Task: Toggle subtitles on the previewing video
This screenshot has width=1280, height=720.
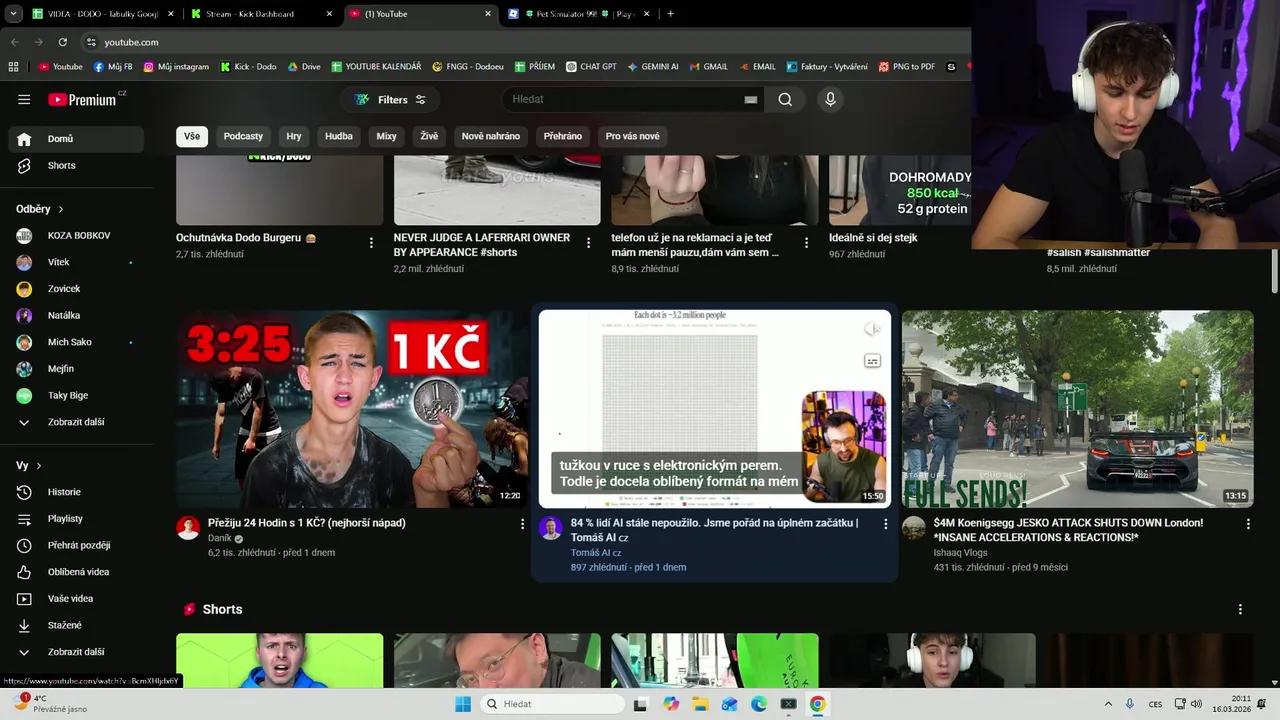Action: (x=872, y=361)
